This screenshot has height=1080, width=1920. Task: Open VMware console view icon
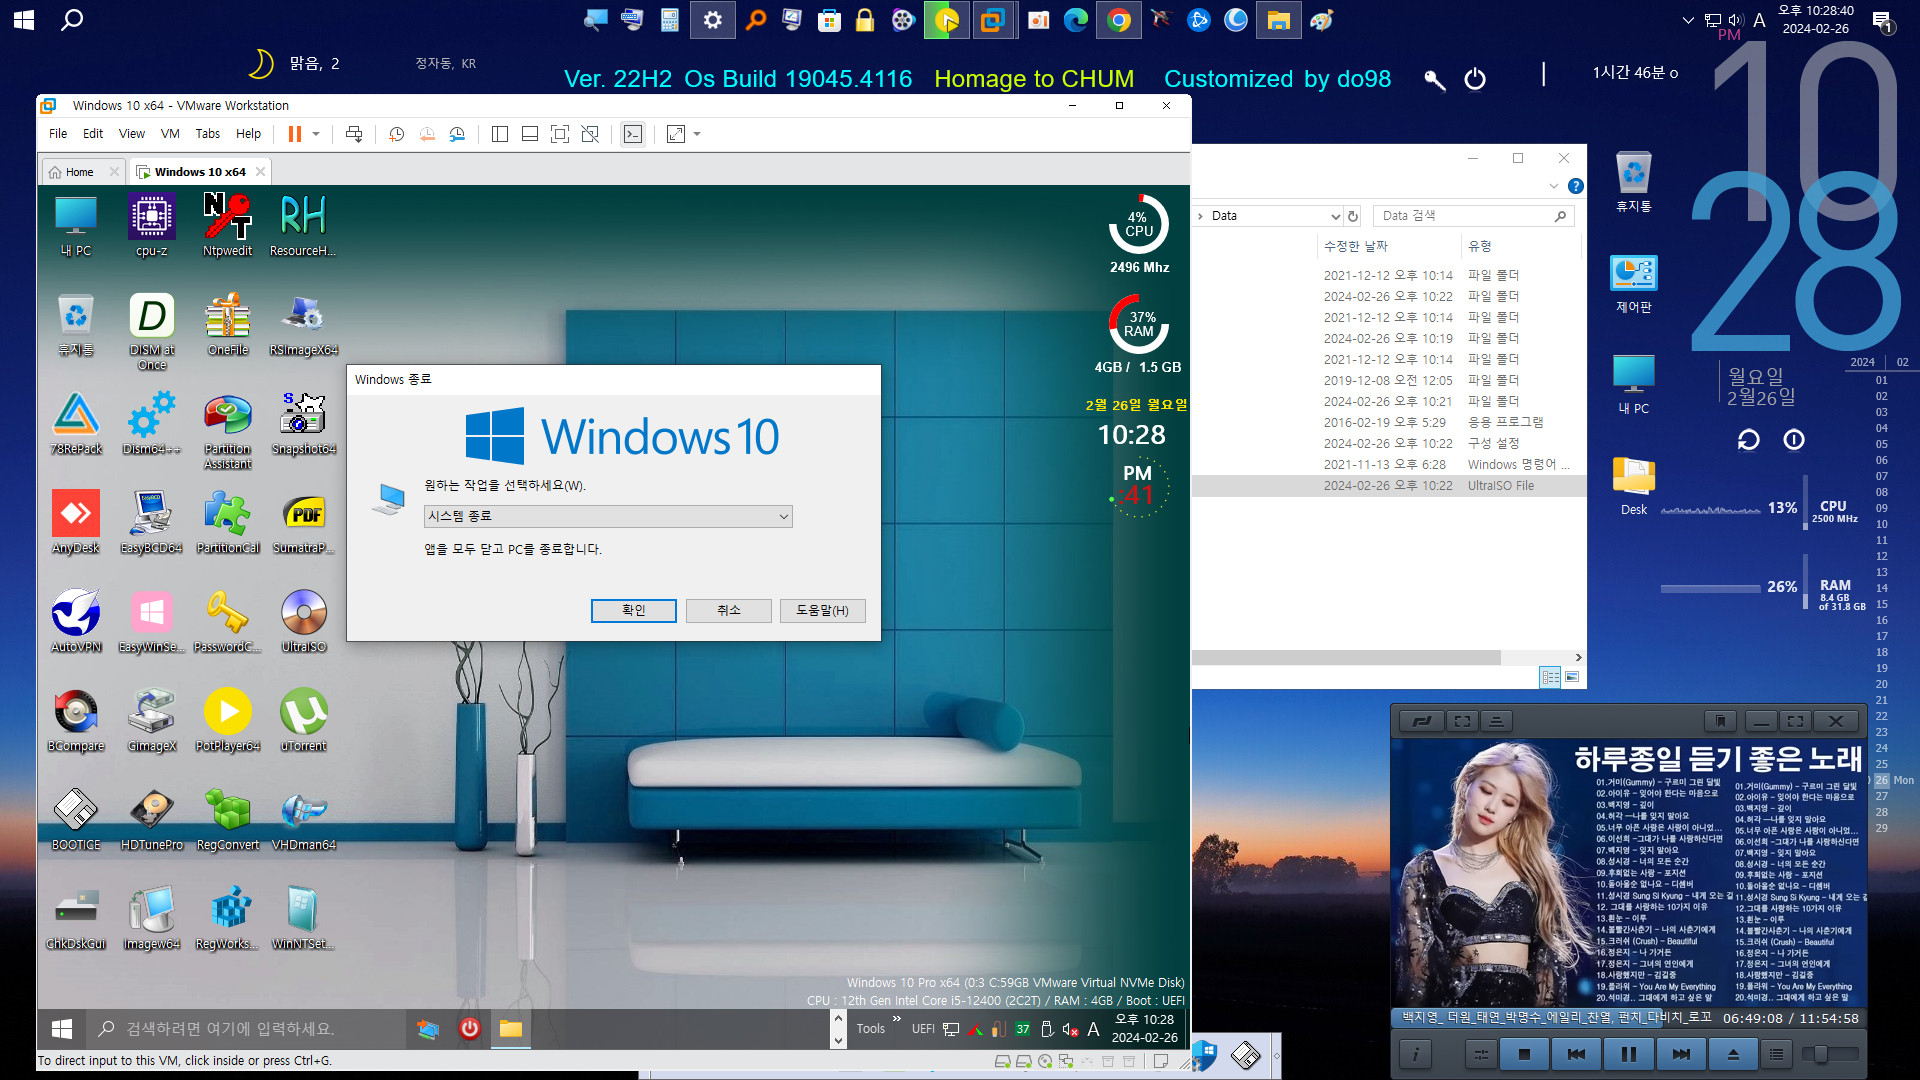[633, 134]
